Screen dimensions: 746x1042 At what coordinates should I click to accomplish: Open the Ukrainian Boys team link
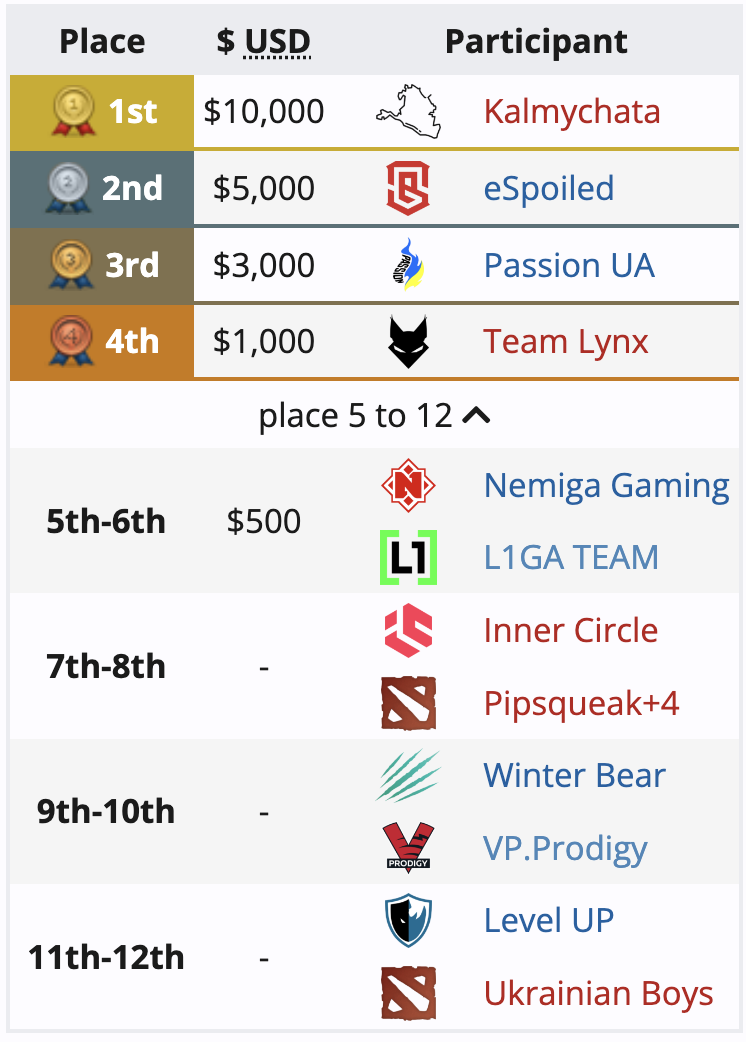pyautogui.click(x=598, y=994)
